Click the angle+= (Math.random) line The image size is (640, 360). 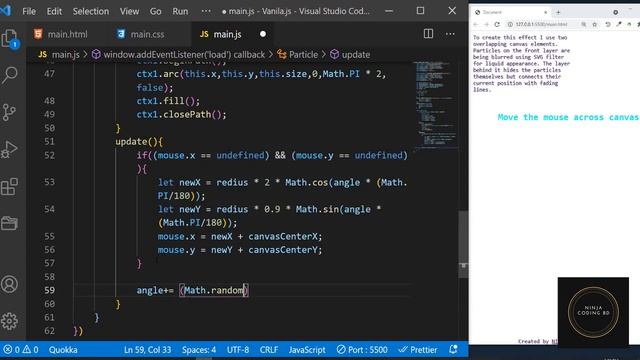192,290
